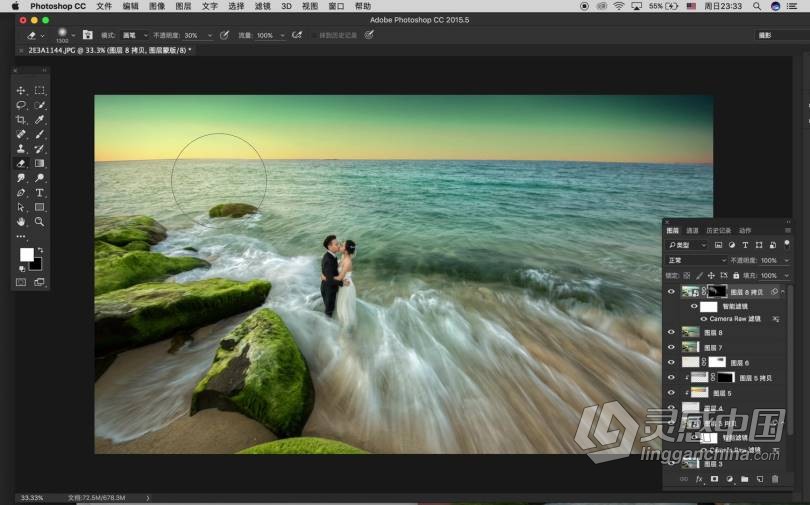The image size is (810, 505).
Task: Open the layer opacity 100% dropdown
Action: [787, 260]
